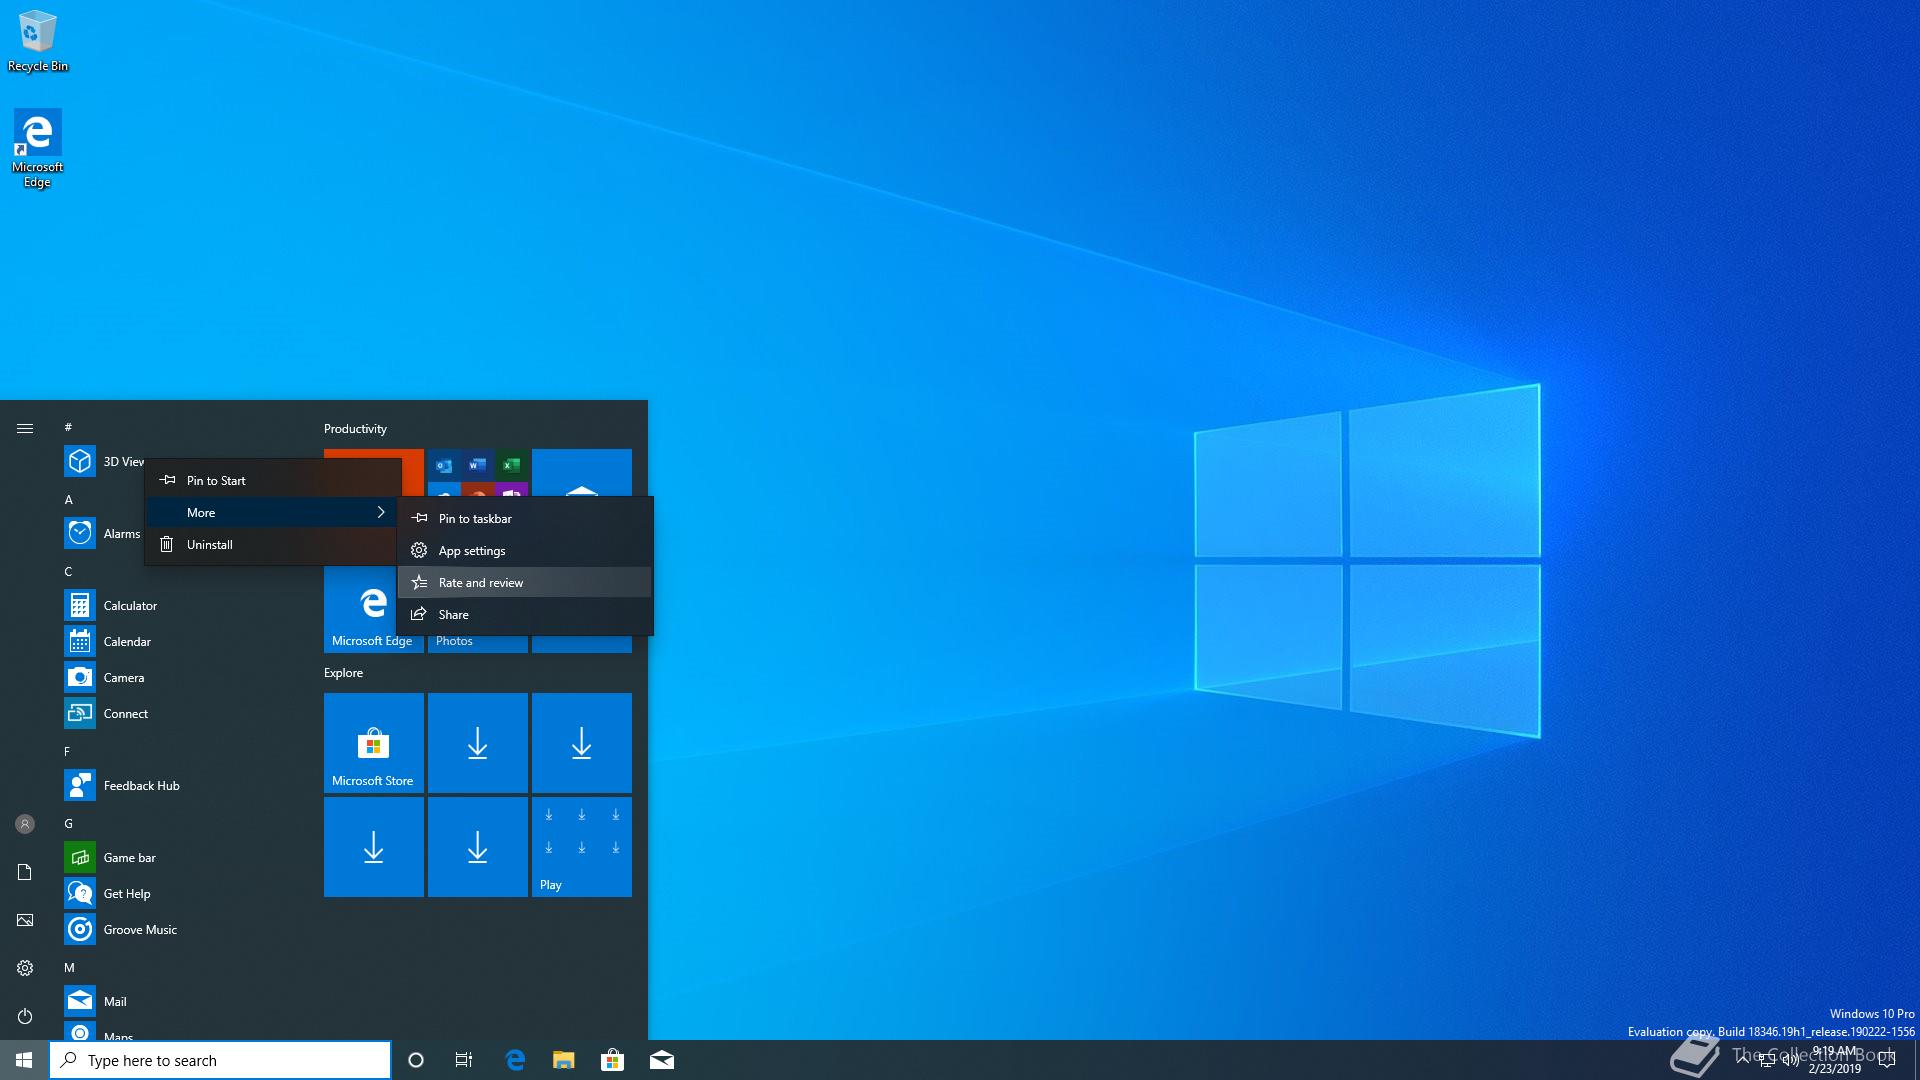Click the Start button
The width and height of the screenshot is (1920, 1080).
(x=24, y=1060)
